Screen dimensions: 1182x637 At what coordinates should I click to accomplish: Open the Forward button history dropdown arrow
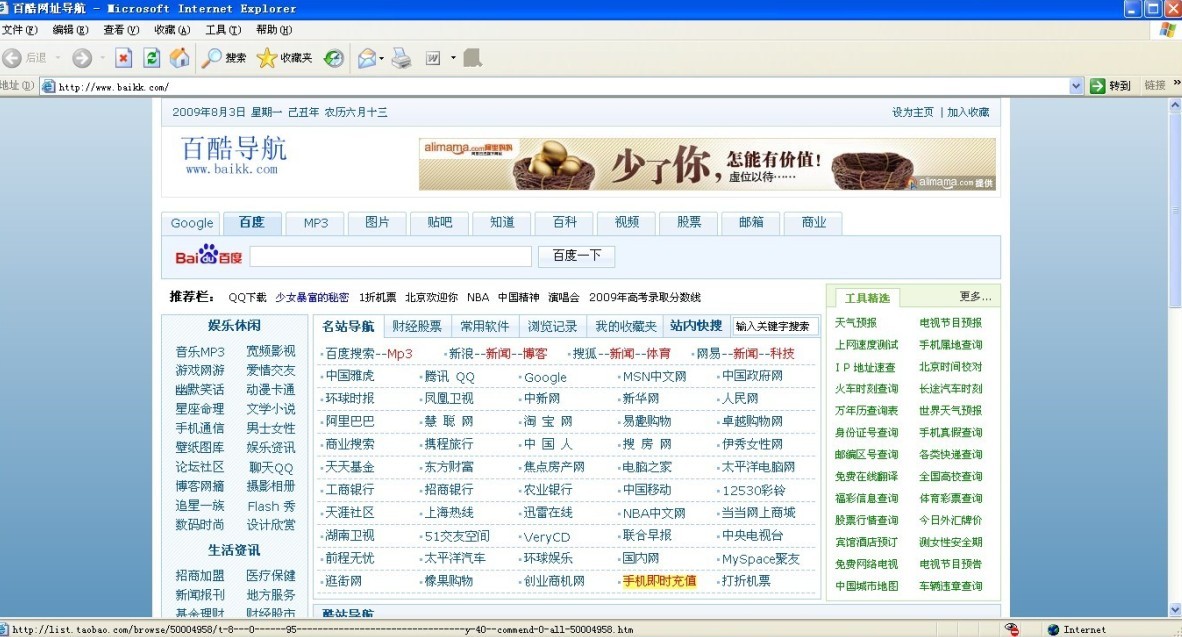(x=103, y=58)
